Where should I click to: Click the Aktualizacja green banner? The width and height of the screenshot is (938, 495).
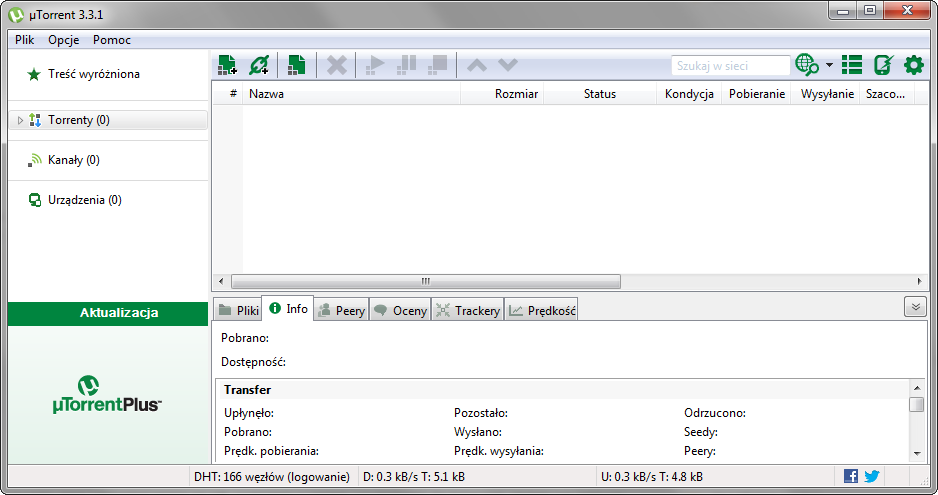coord(119,313)
